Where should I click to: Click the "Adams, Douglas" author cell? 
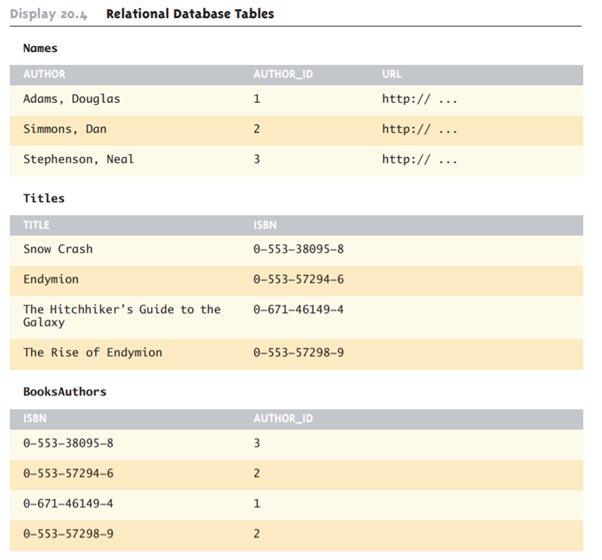tap(71, 100)
